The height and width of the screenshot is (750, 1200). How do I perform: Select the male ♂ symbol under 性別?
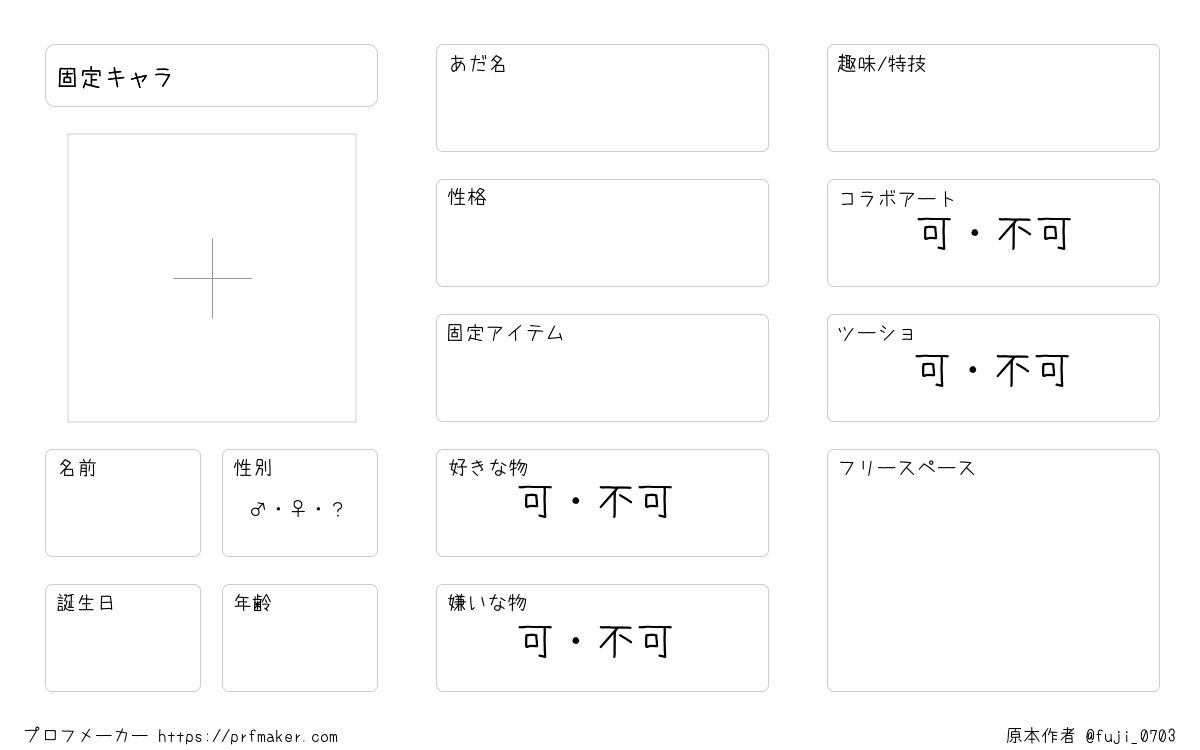257,510
